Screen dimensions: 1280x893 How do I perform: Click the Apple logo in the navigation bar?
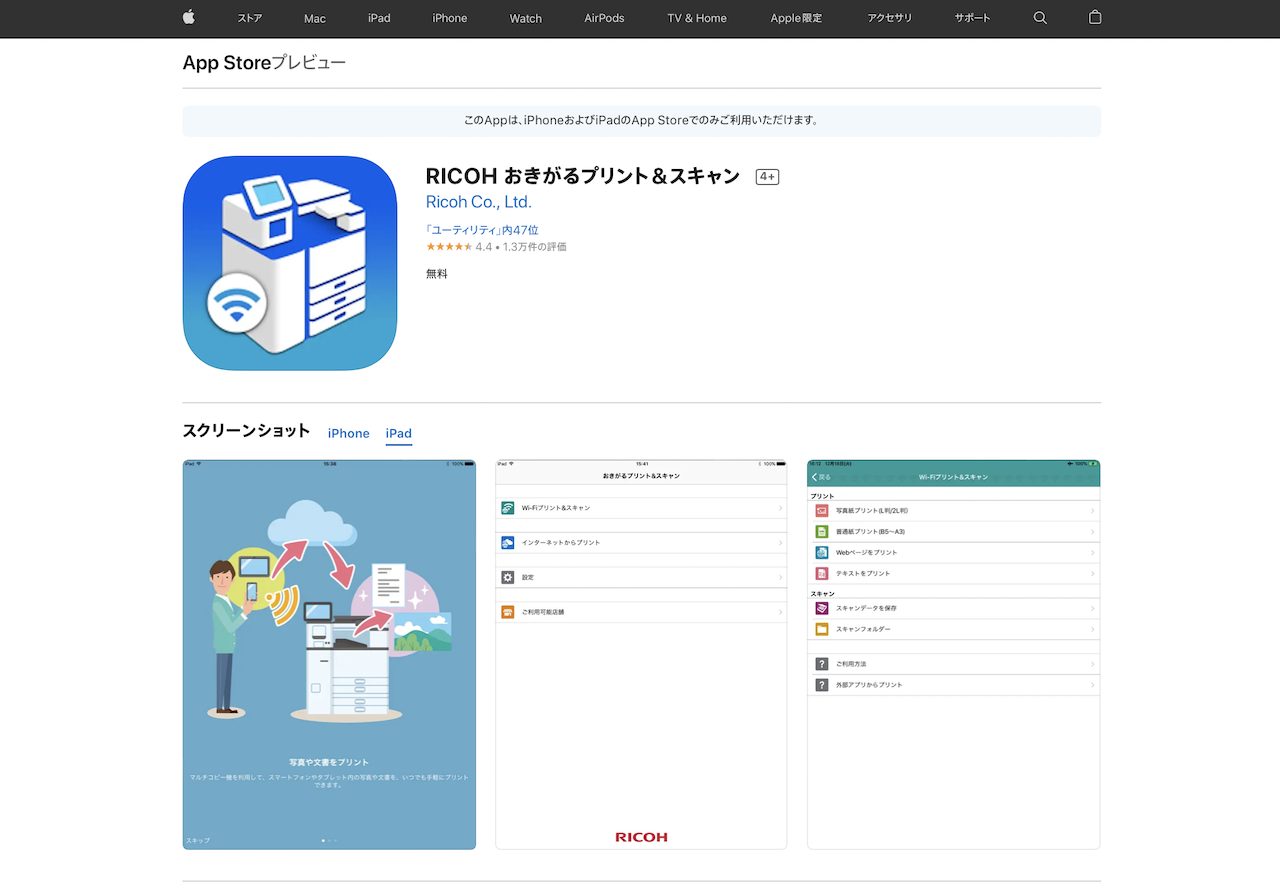coord(189,17)
